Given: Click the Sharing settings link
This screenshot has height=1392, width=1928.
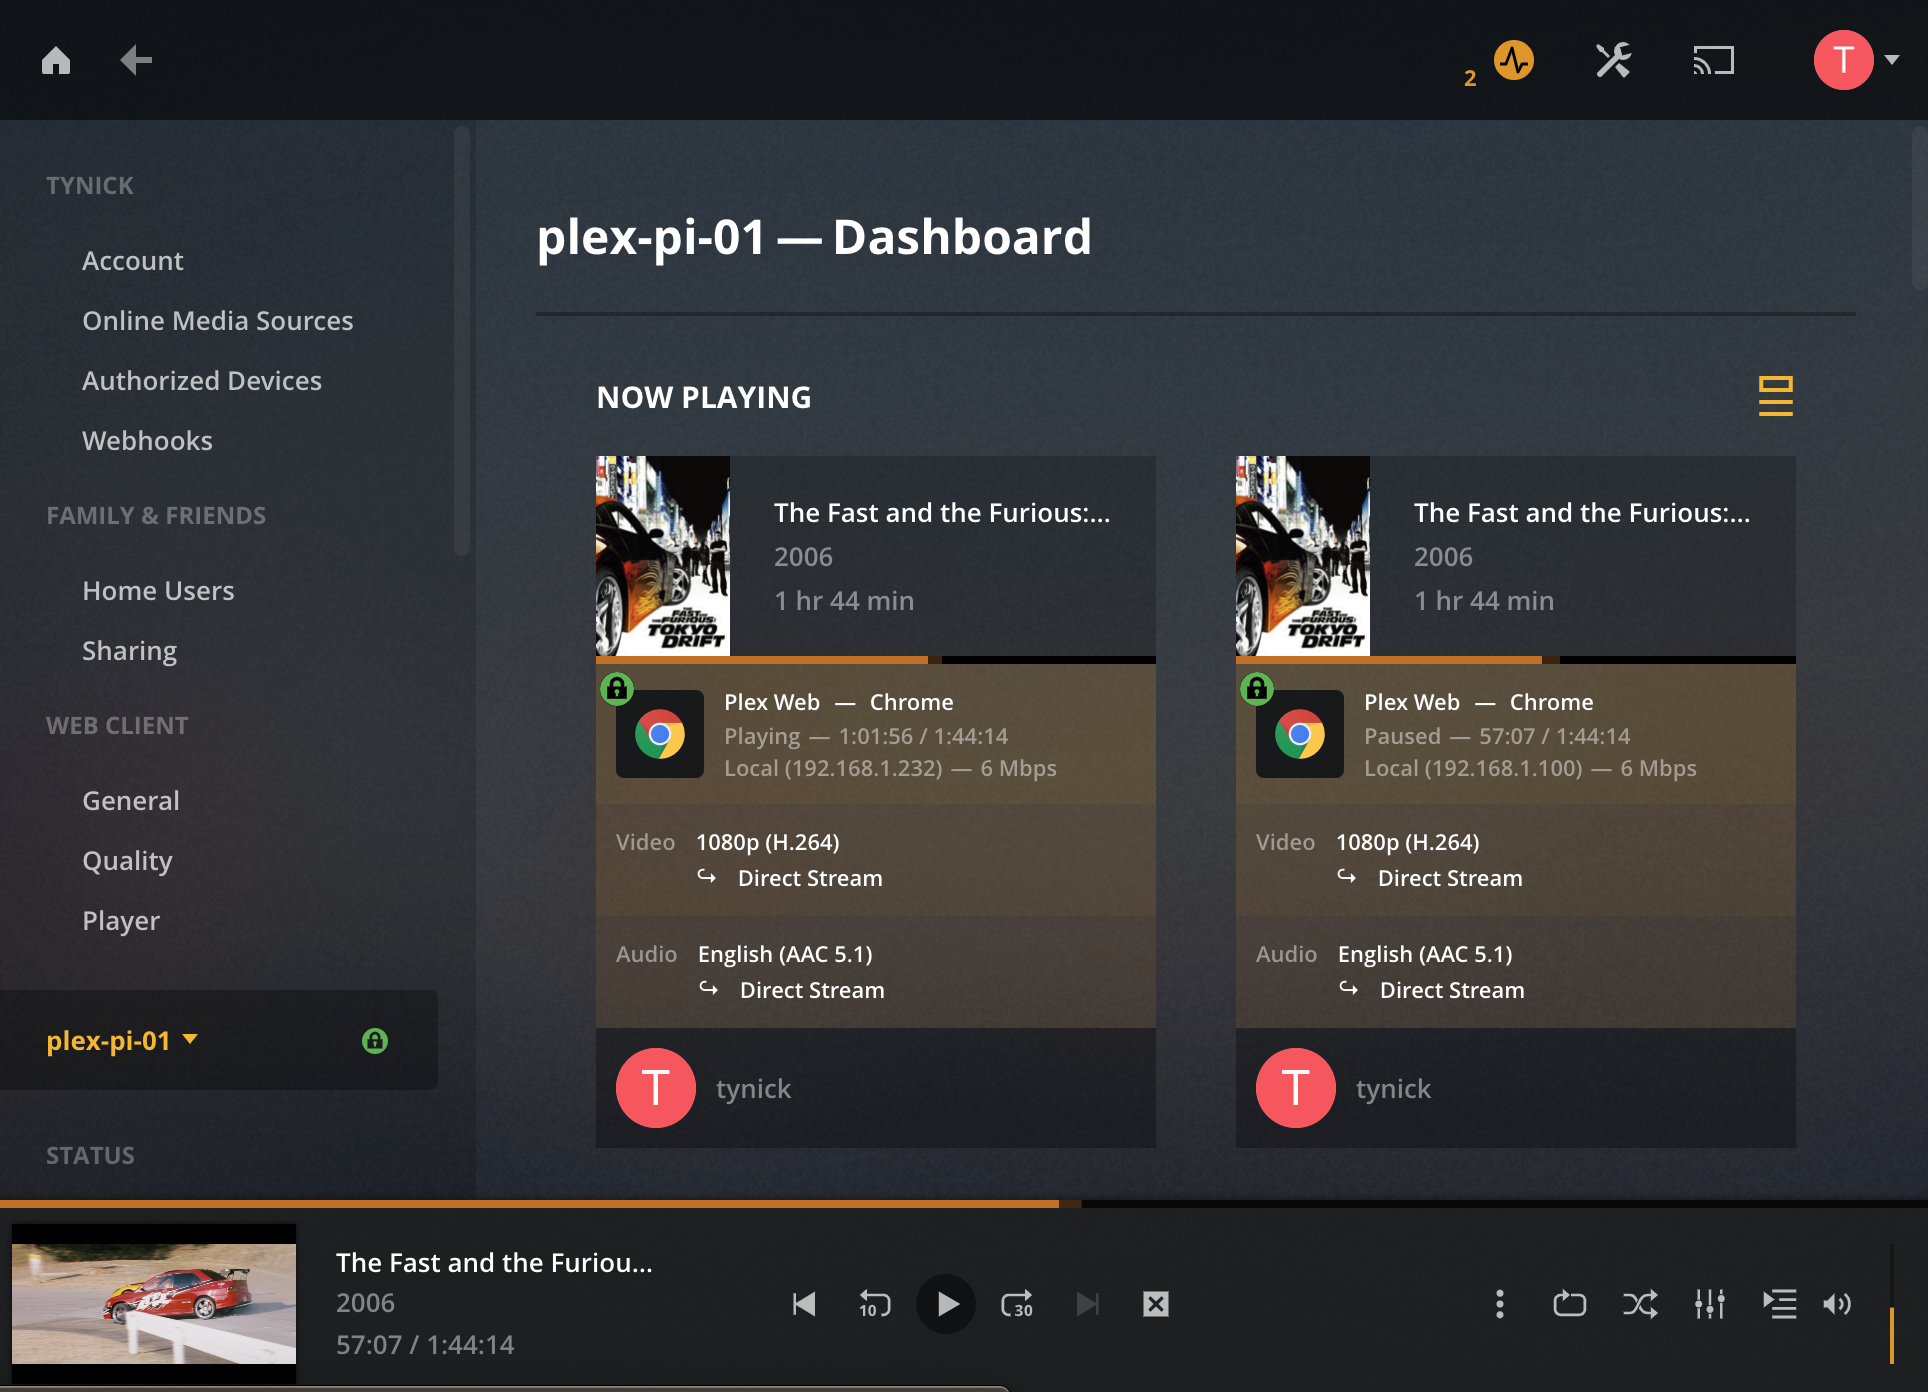Looking at the screenshot, I should [129, 650].
